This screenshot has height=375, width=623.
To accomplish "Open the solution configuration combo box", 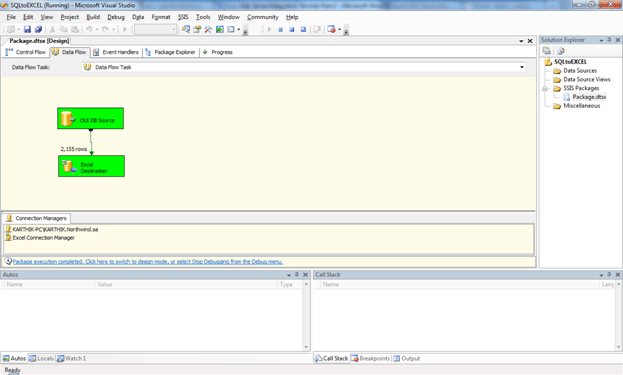I will click(155, 29).
